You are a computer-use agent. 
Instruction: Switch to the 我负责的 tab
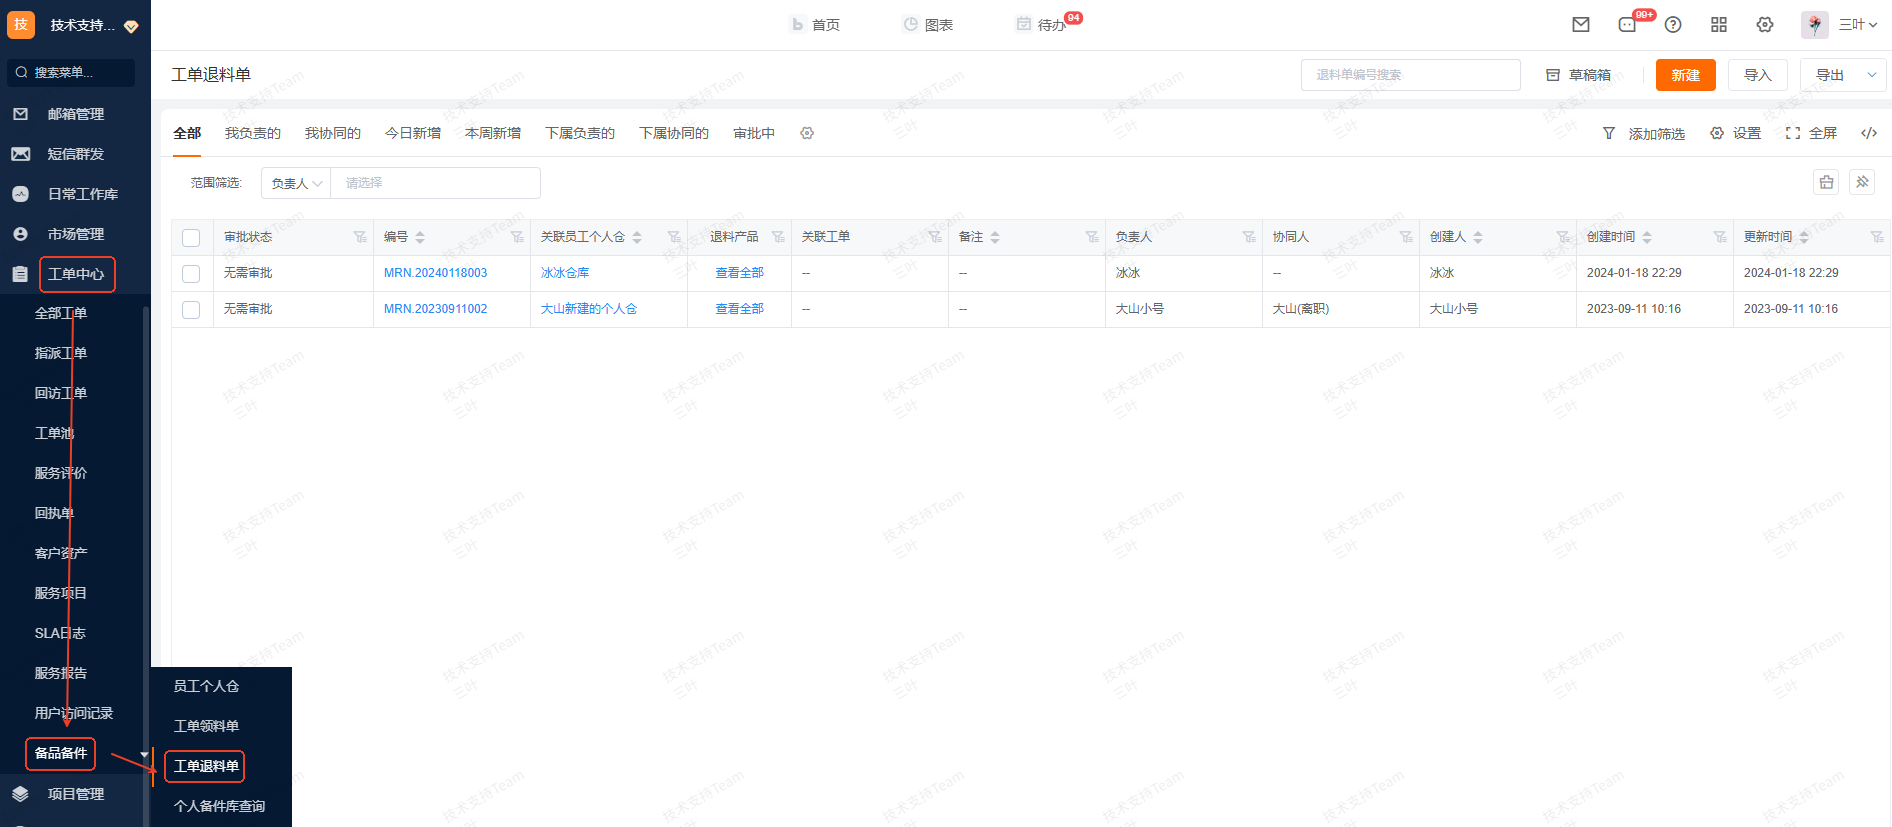(252, 133)
